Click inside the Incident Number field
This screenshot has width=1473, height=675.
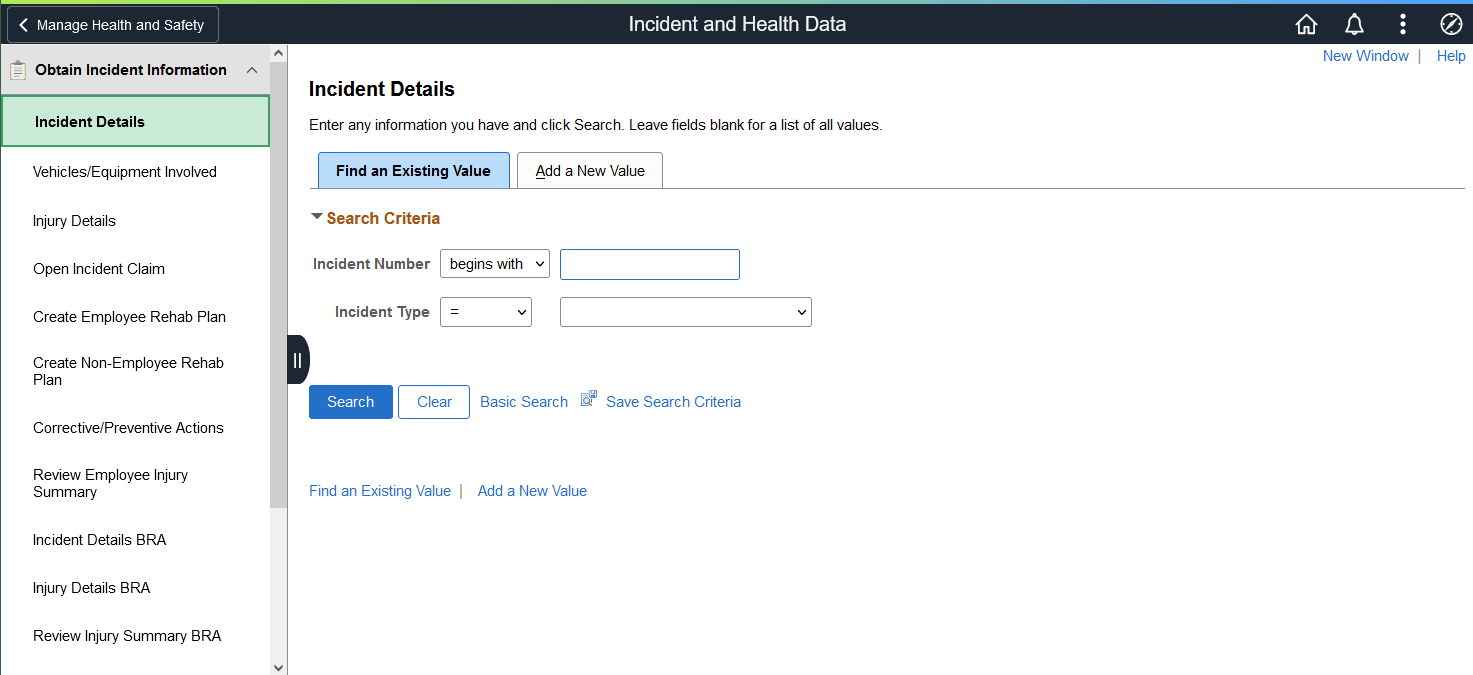tap(649, 264)
